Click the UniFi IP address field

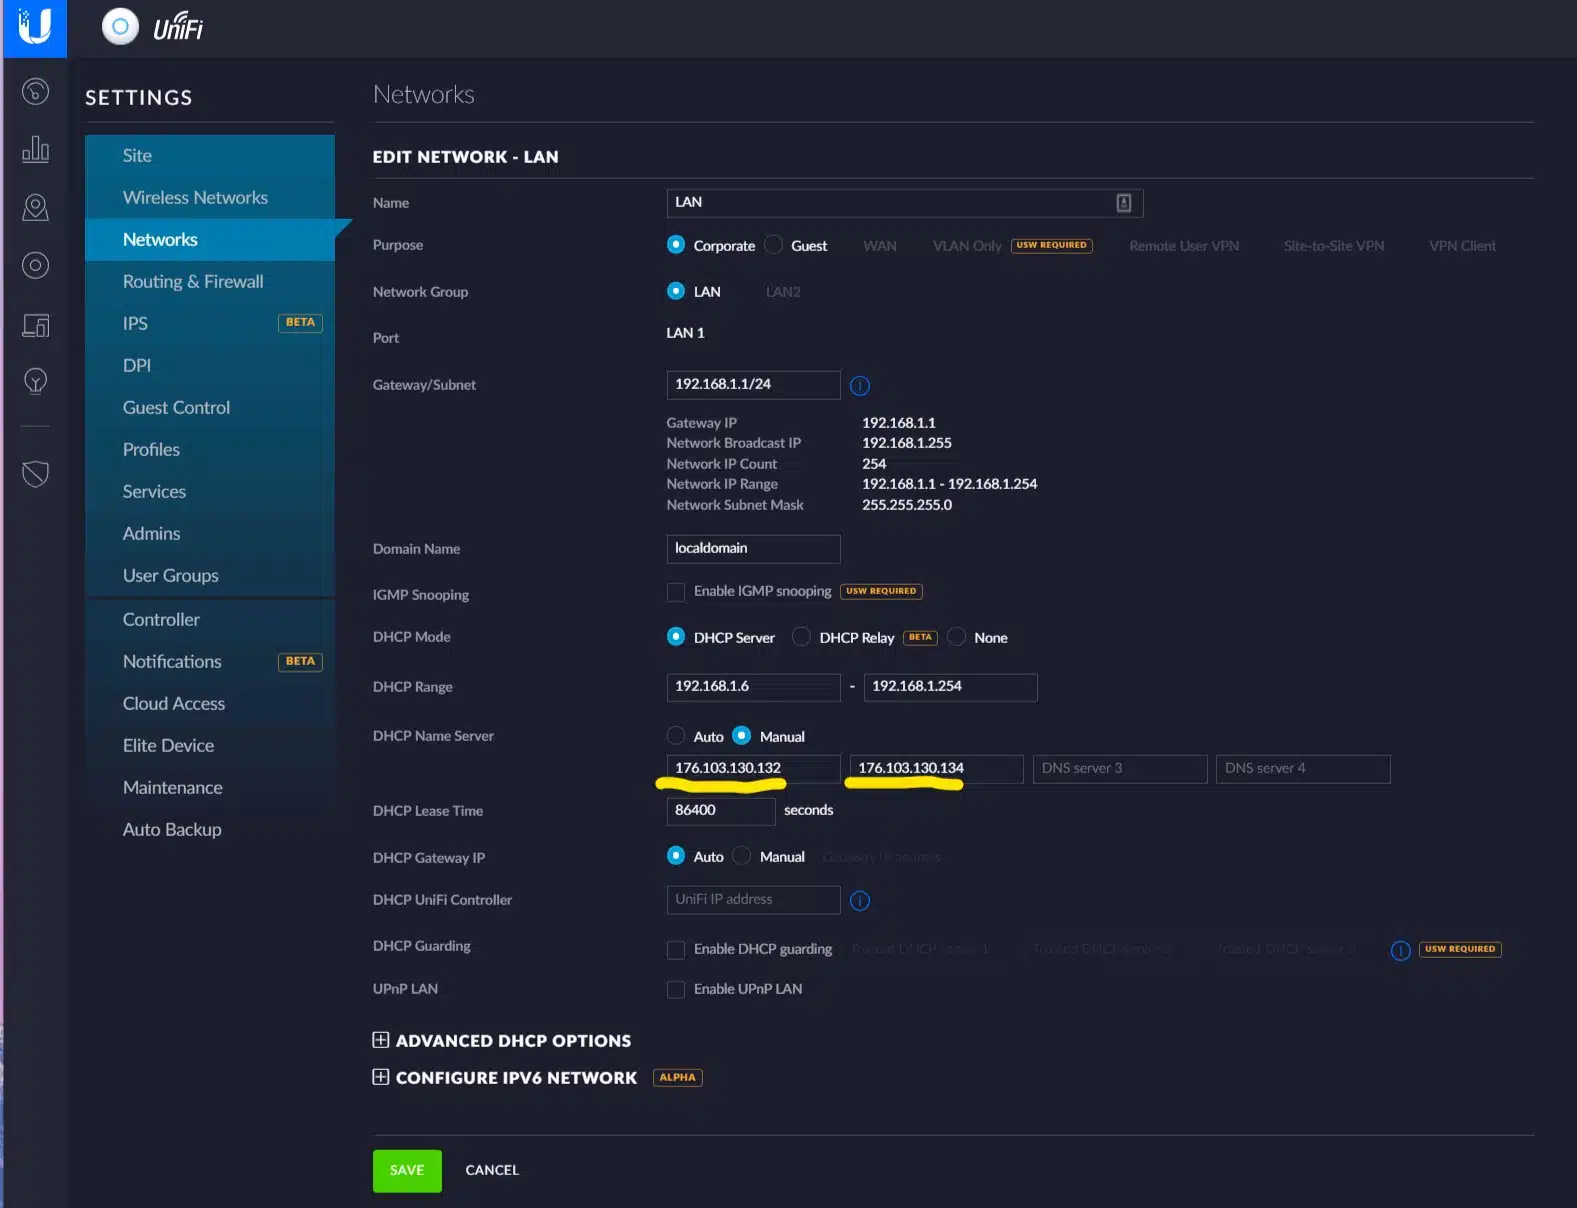(x=753, y=900)
